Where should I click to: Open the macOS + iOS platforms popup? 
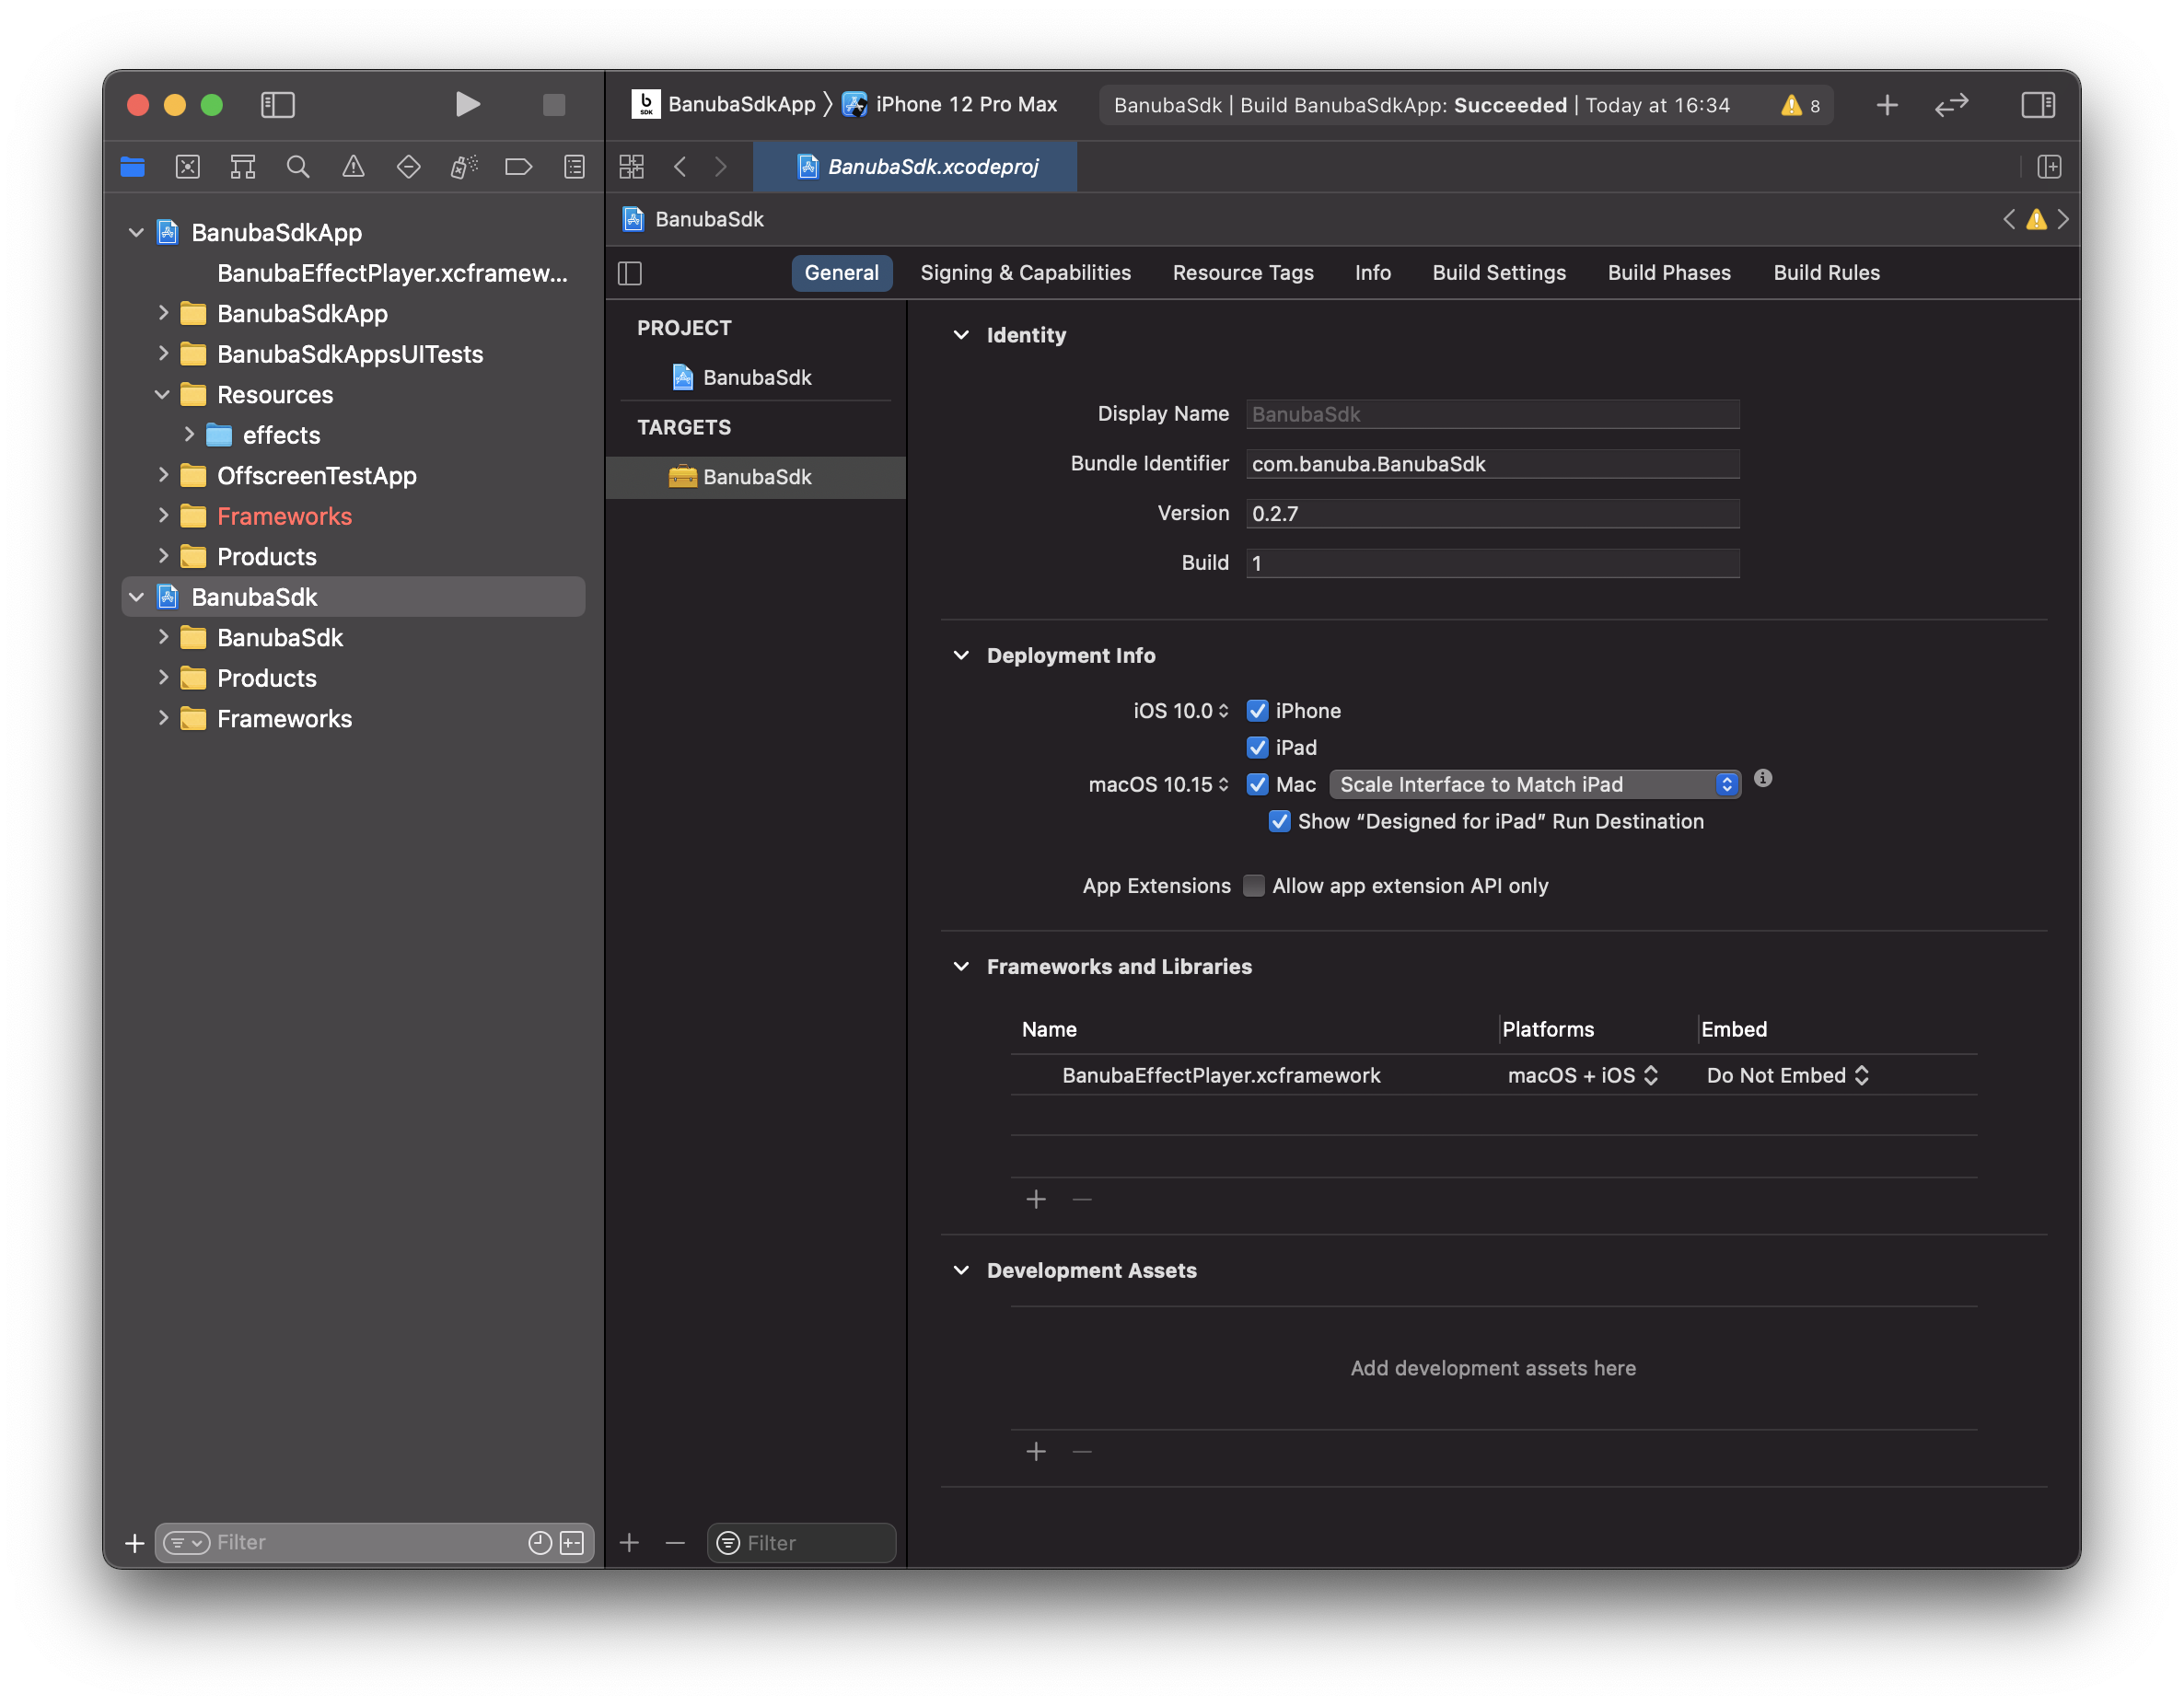pos(1582,1076)
